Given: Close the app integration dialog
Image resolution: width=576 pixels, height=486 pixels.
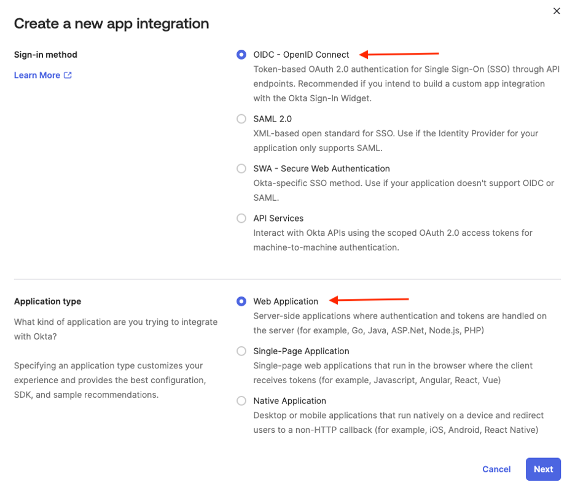Looking at the screenshot, I should point(557,11).
